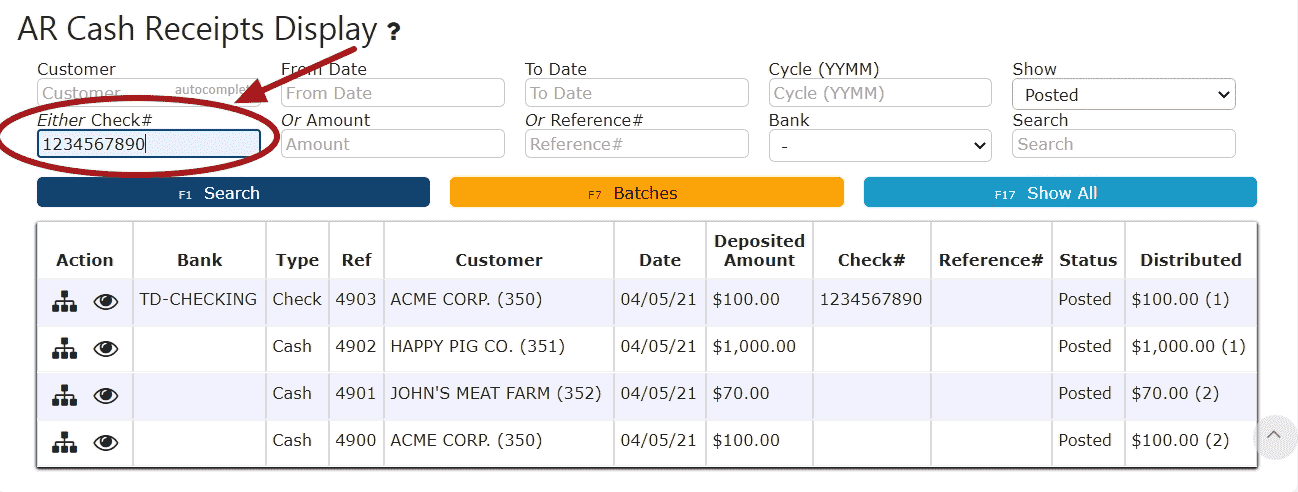Click the distribution tree icon for JOHN'S MEAT FARM
This screenshot has width=1298, height=492.
tap(65, 396)
